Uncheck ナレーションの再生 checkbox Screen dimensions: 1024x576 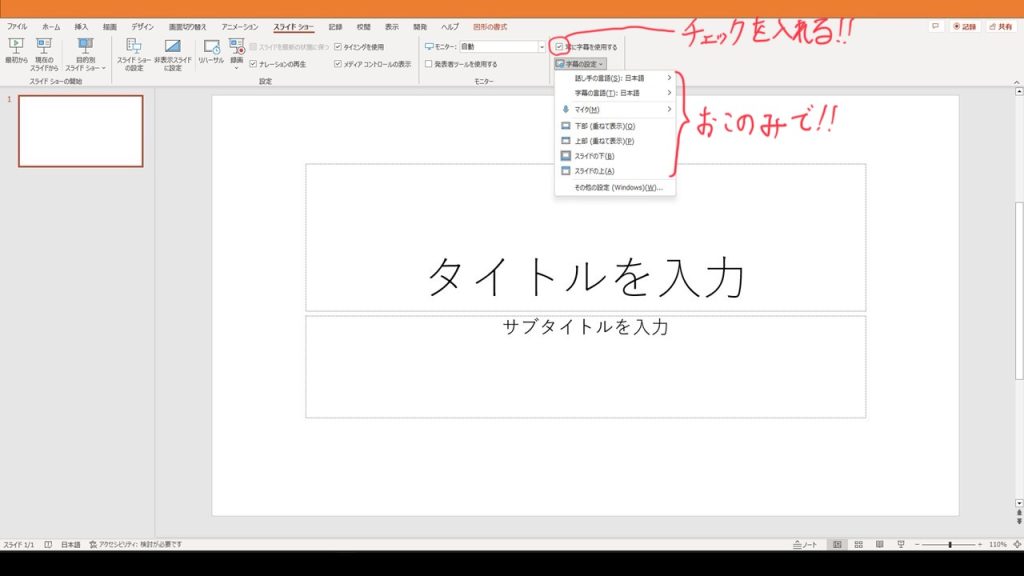pos(253,64)
